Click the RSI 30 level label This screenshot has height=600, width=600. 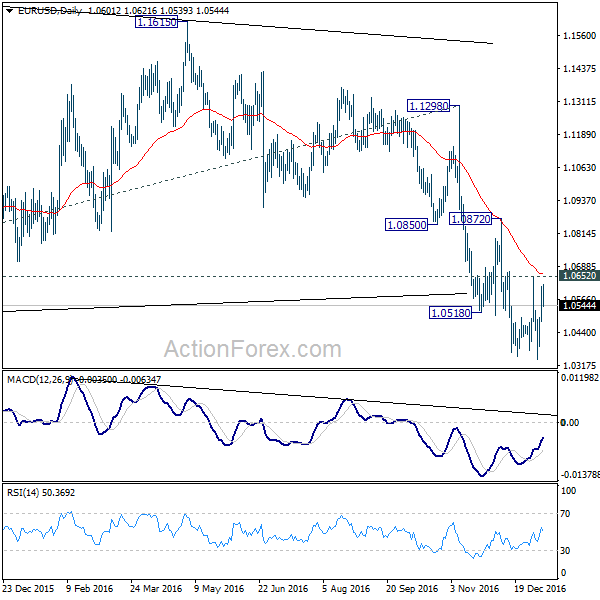pos(565,550)
